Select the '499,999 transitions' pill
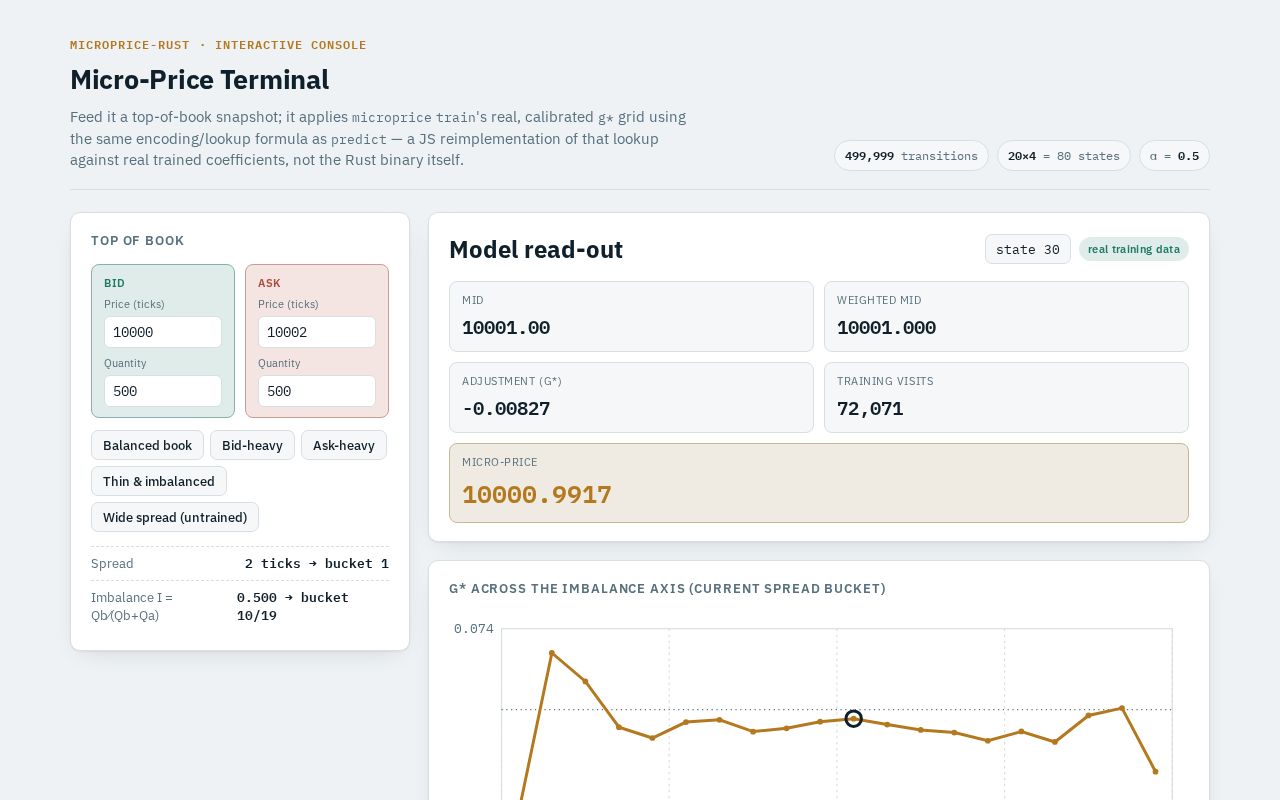The image size is (1280, 800). 911,156
